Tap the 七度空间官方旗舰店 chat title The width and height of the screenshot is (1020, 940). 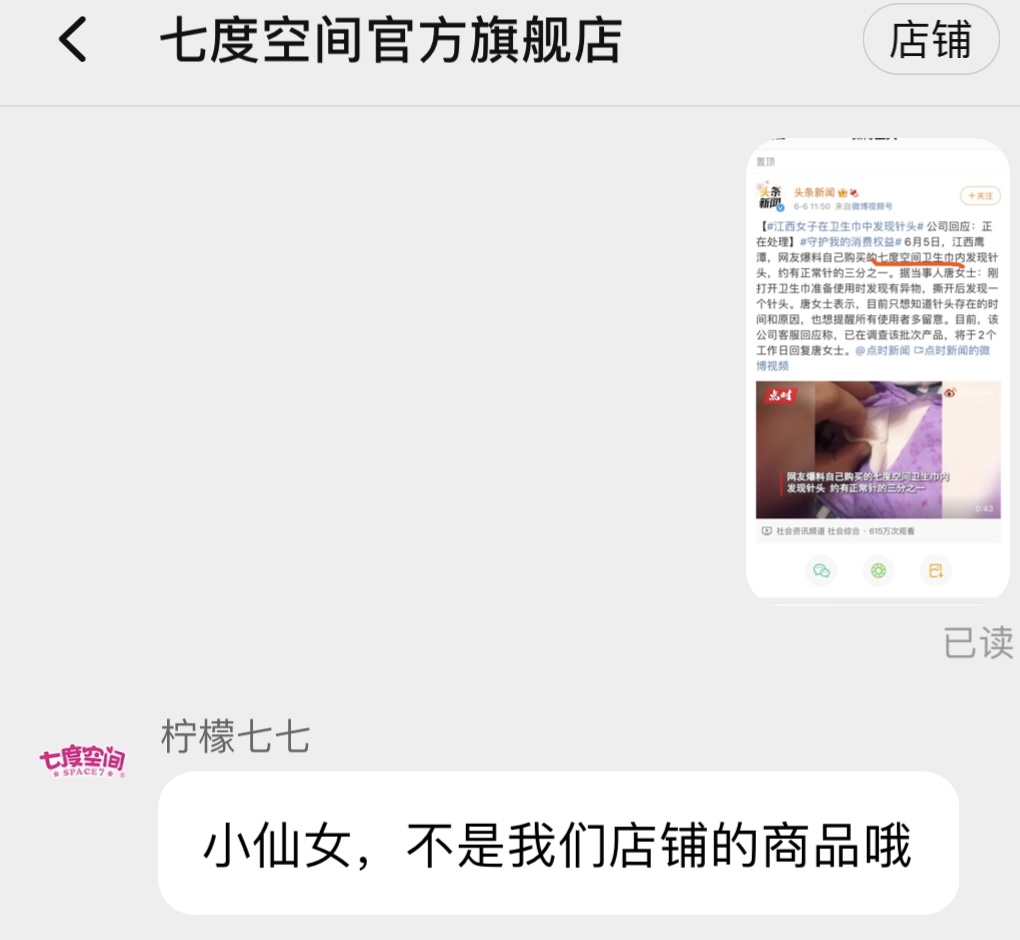390,40
